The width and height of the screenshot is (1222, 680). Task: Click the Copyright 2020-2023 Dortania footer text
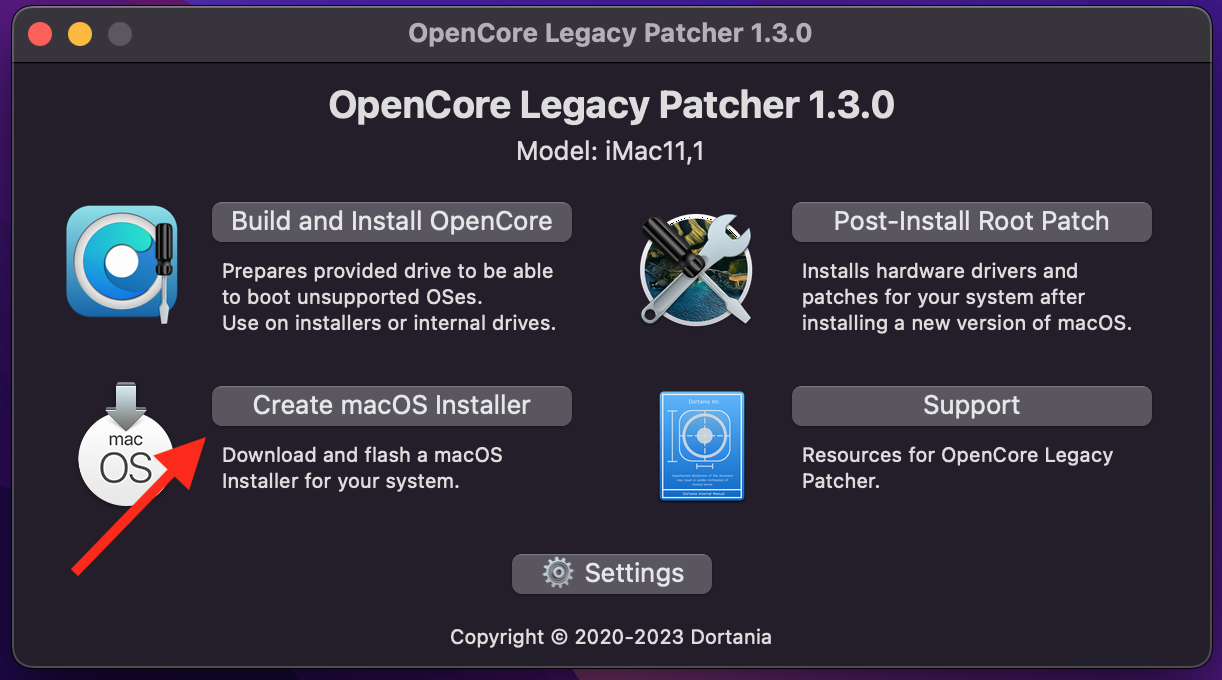(610, 637)
